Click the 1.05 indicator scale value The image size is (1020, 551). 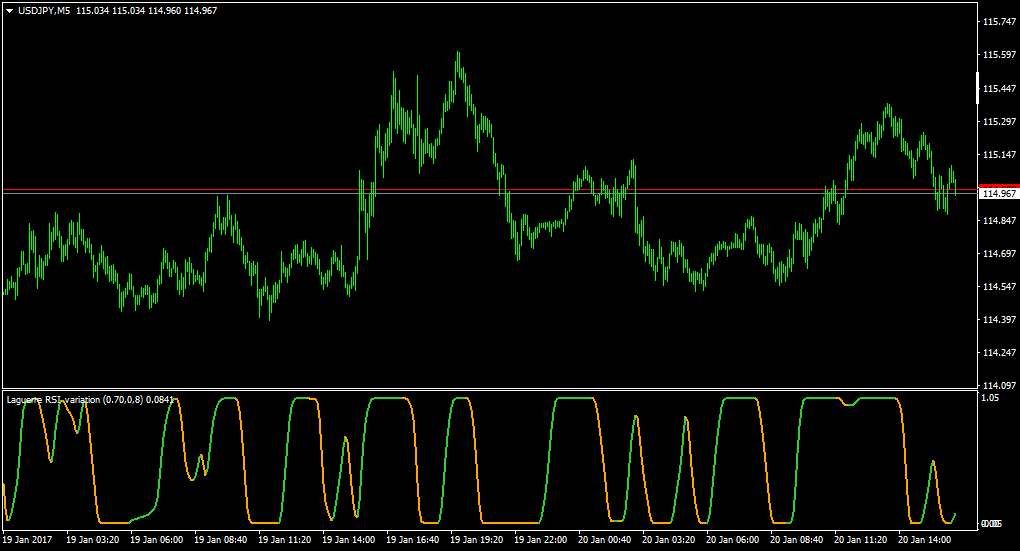click(x=990, y=397)
